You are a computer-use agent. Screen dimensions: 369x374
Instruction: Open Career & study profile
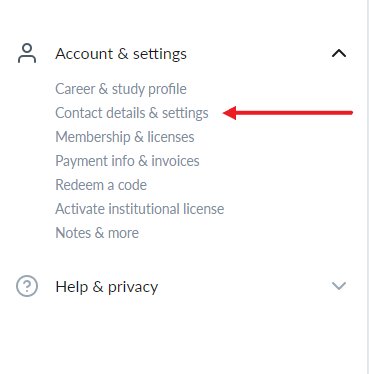[x=121, y=89]
